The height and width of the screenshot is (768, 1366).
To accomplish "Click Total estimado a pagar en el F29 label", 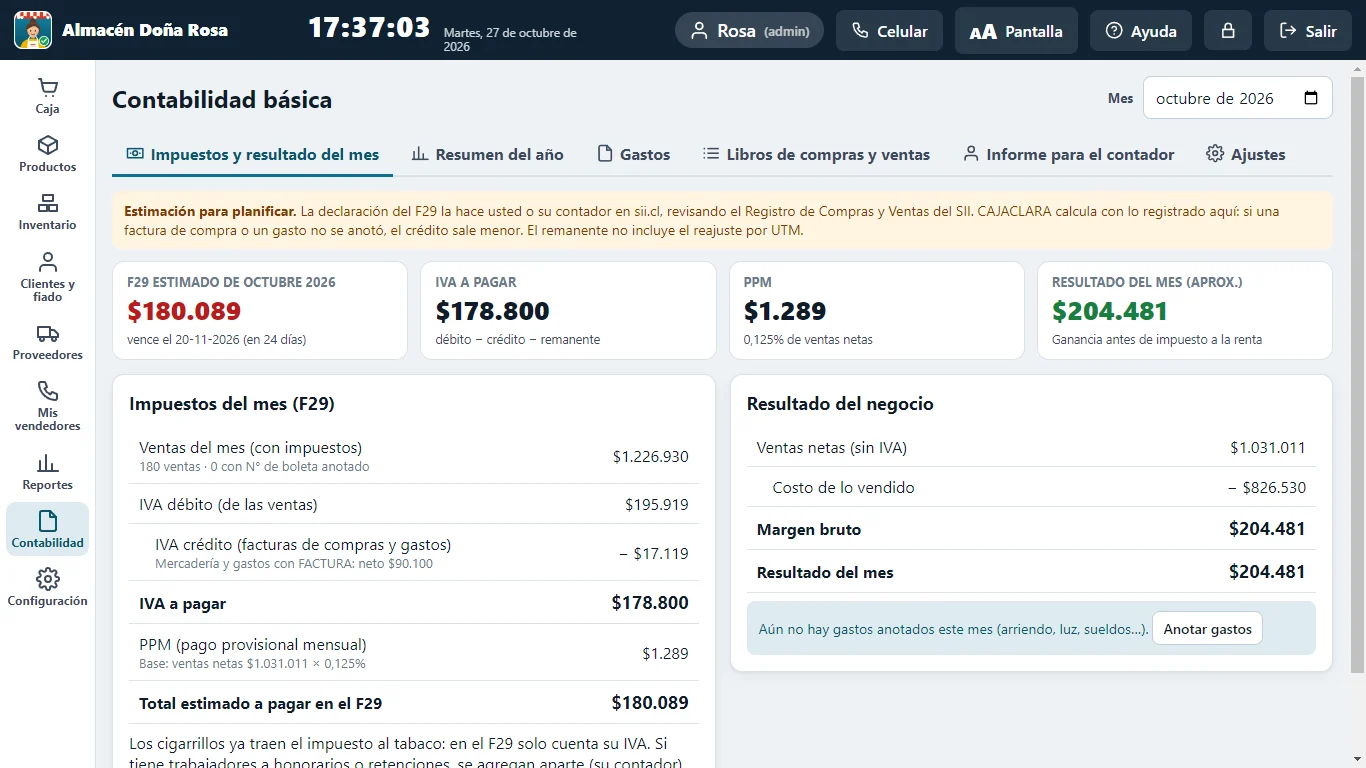I will [261, 703].
